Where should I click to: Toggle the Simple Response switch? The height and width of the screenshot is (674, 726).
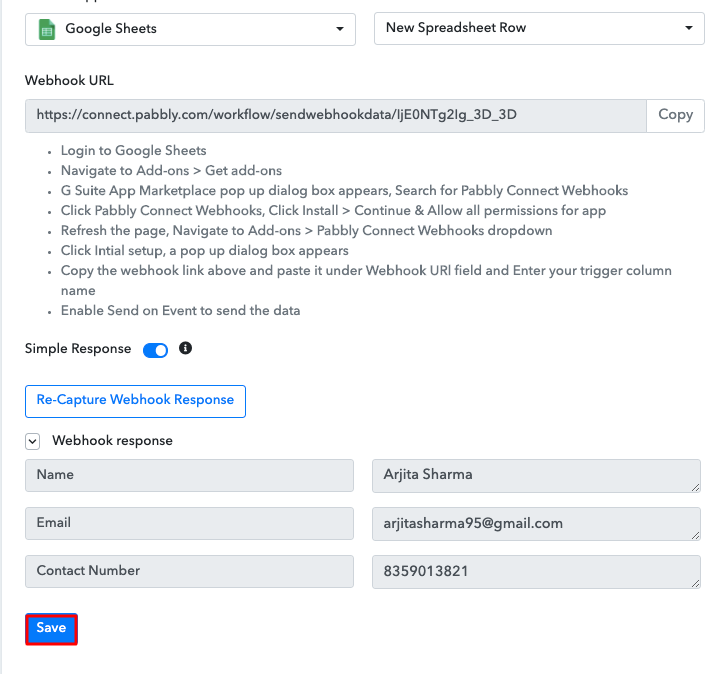click(x=156, y=350)
